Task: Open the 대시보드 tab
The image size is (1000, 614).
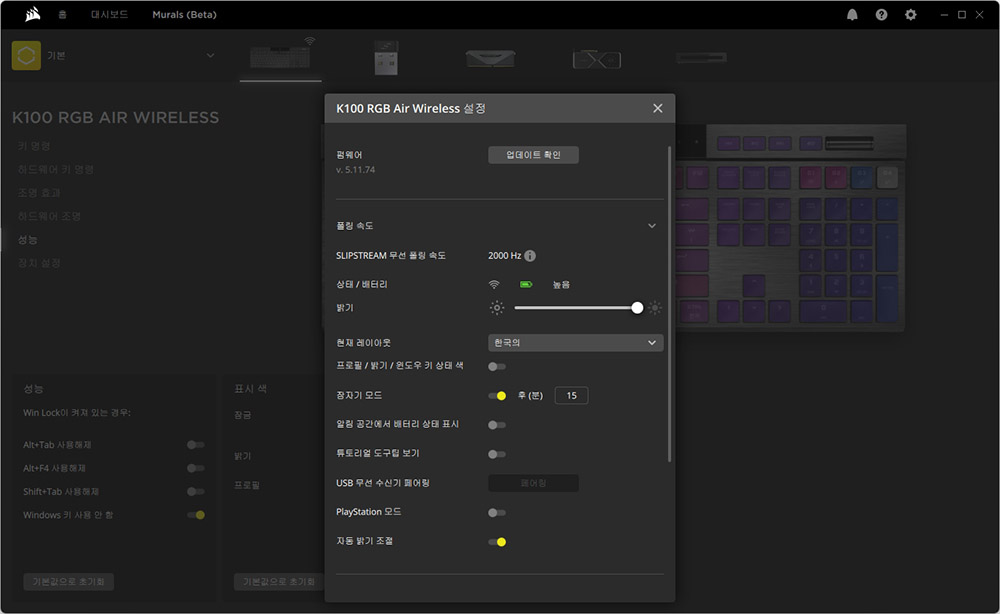Action: (x=109, y=14)
